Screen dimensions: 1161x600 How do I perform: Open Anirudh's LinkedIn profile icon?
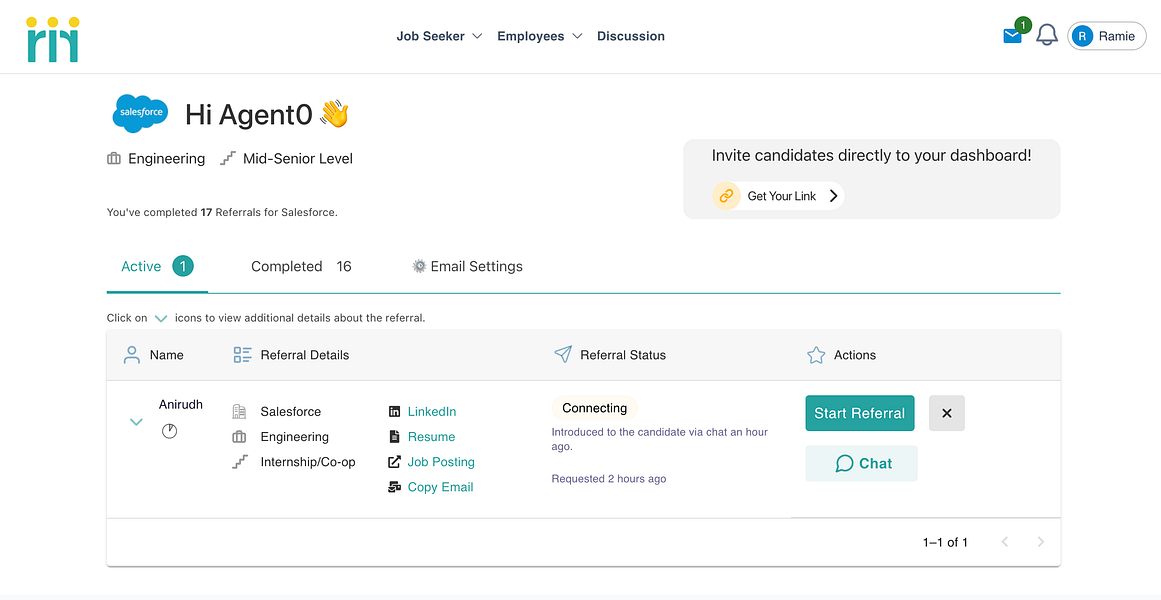click(394, 411)
